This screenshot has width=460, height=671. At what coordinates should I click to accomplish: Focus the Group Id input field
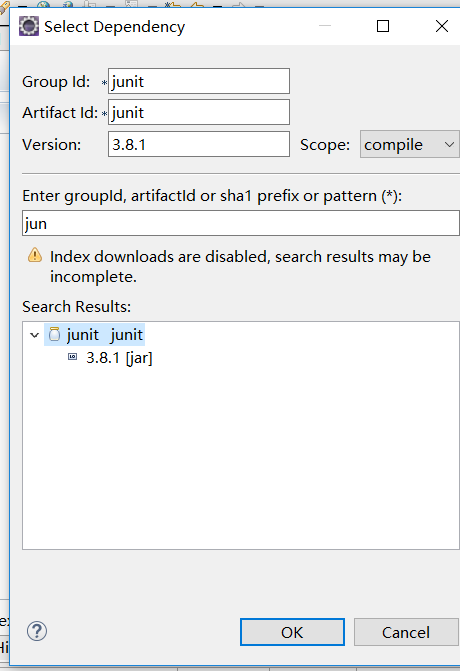pyautogui.click(x=199, y=81)
